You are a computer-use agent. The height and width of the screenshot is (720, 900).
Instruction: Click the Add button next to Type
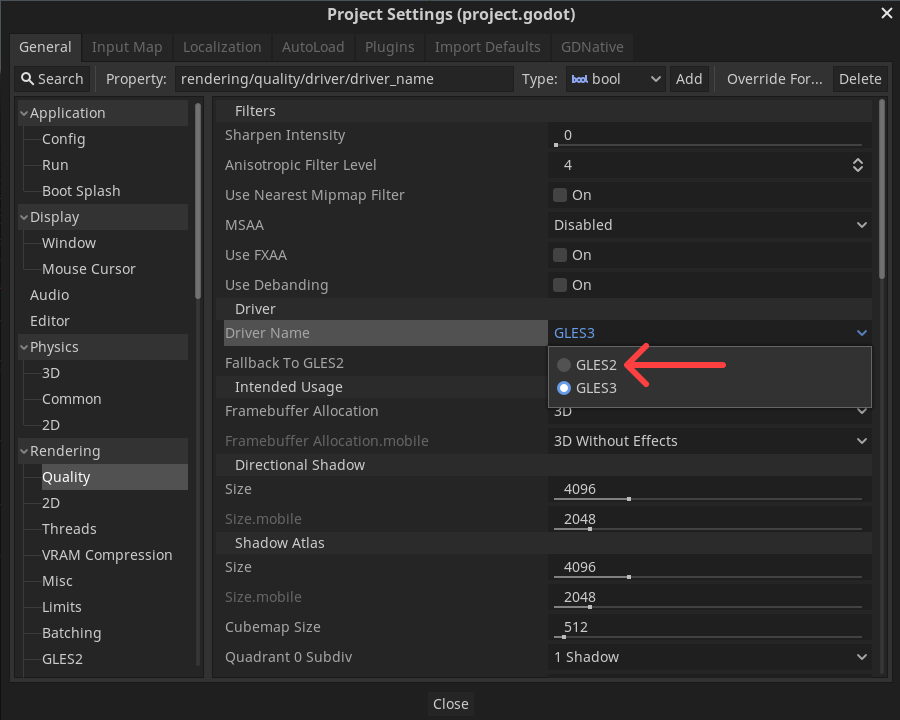pos(689,79)
